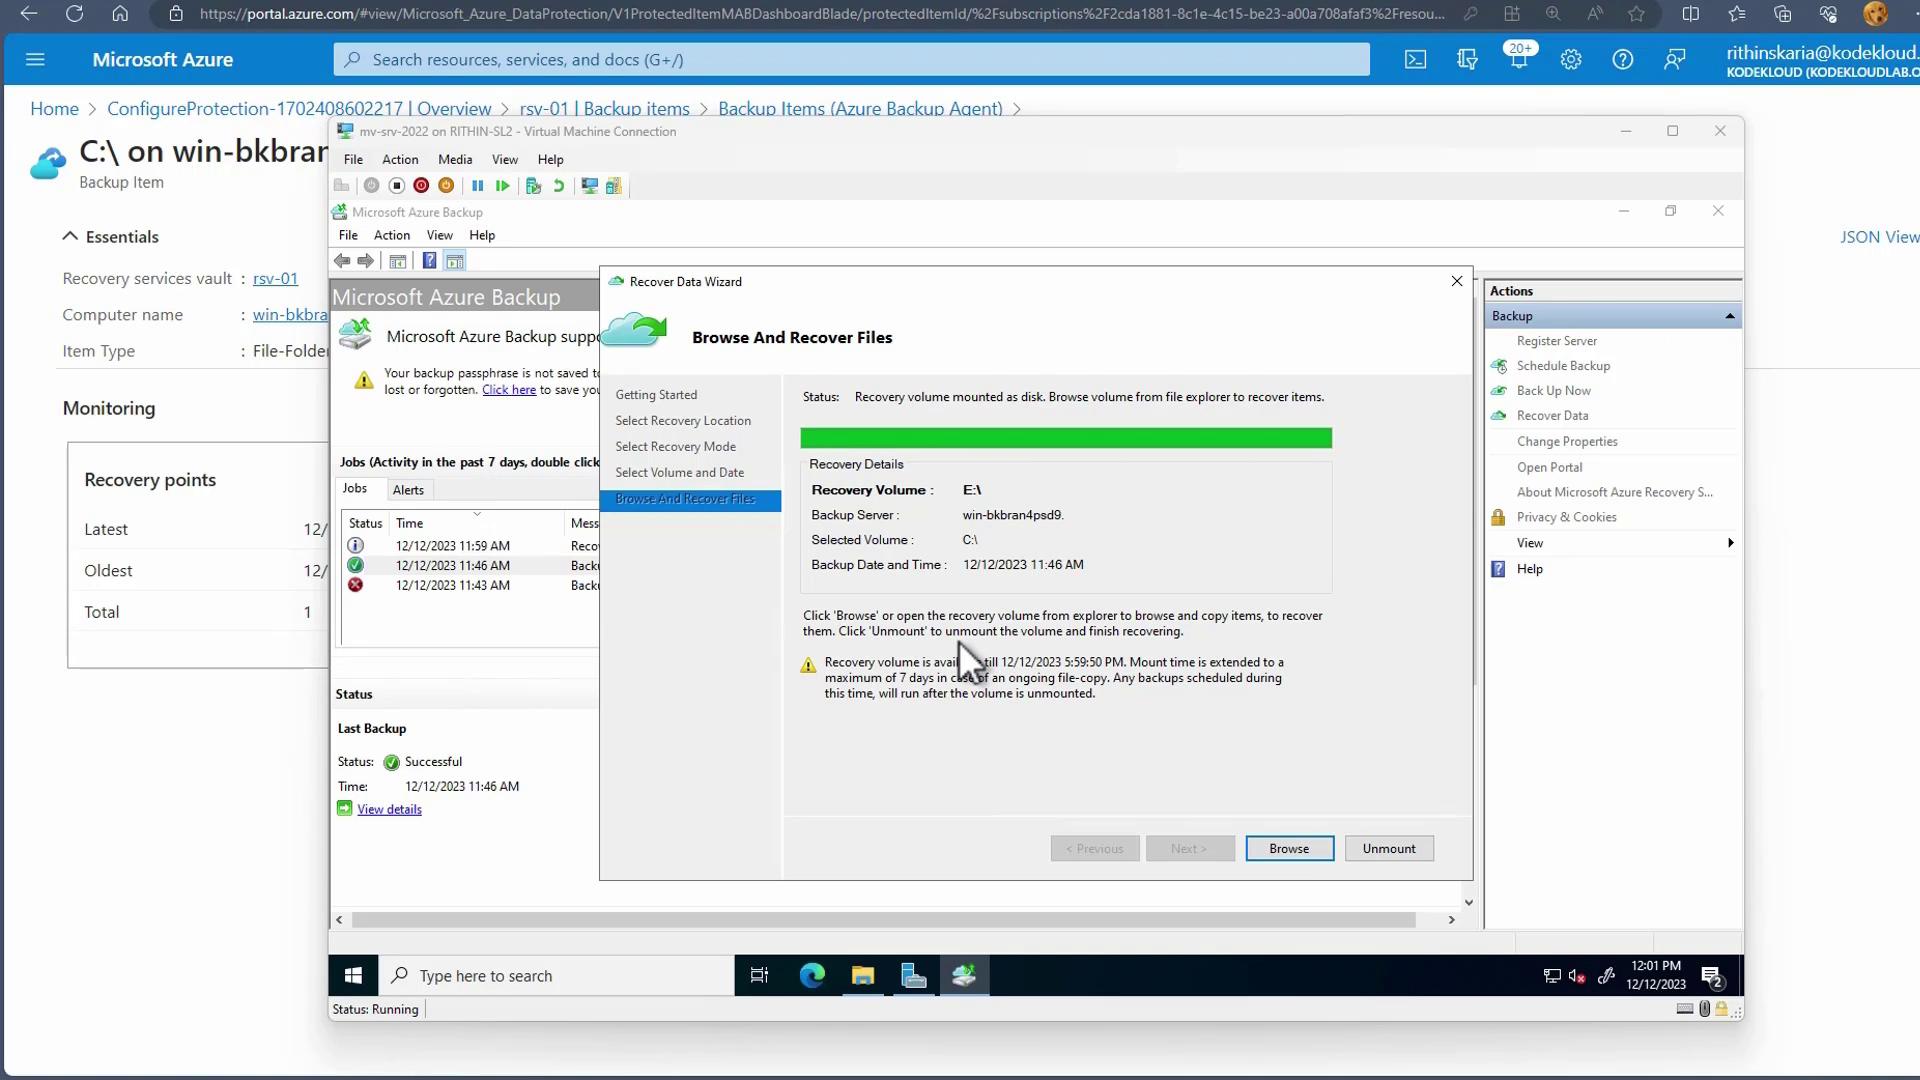Click the Azure portal search box
This screenshot has width=1920, height=1080.
851,60
